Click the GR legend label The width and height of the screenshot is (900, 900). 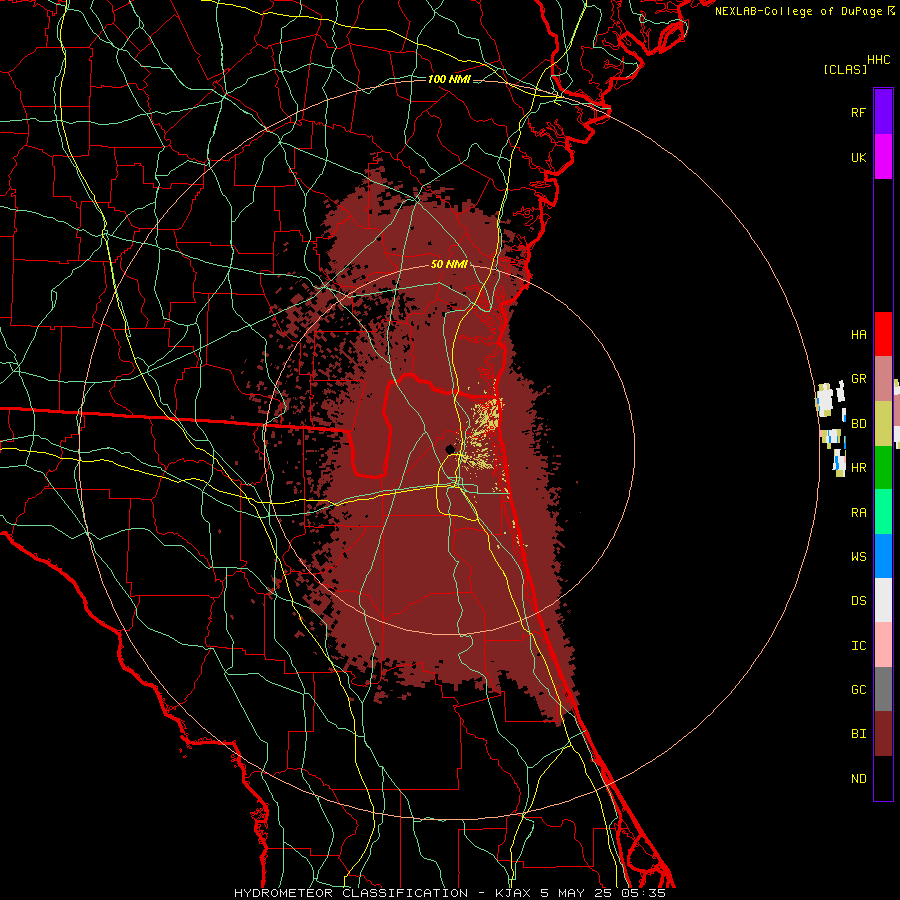pyautogui.click(x=858, y=379)
